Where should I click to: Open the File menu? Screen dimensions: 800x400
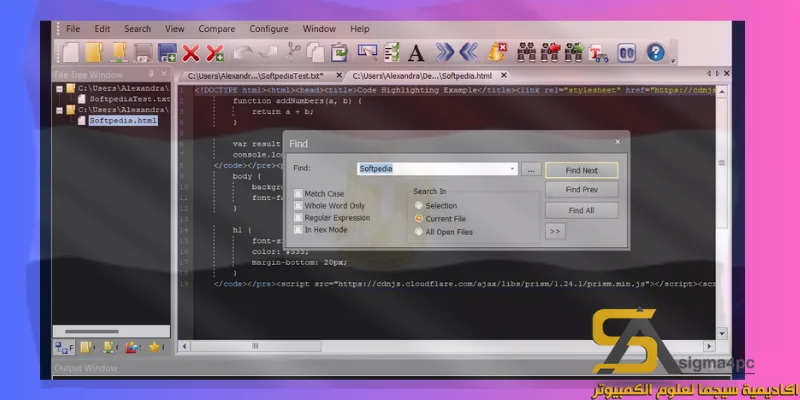pyautogui.click(x=73, y=29)
